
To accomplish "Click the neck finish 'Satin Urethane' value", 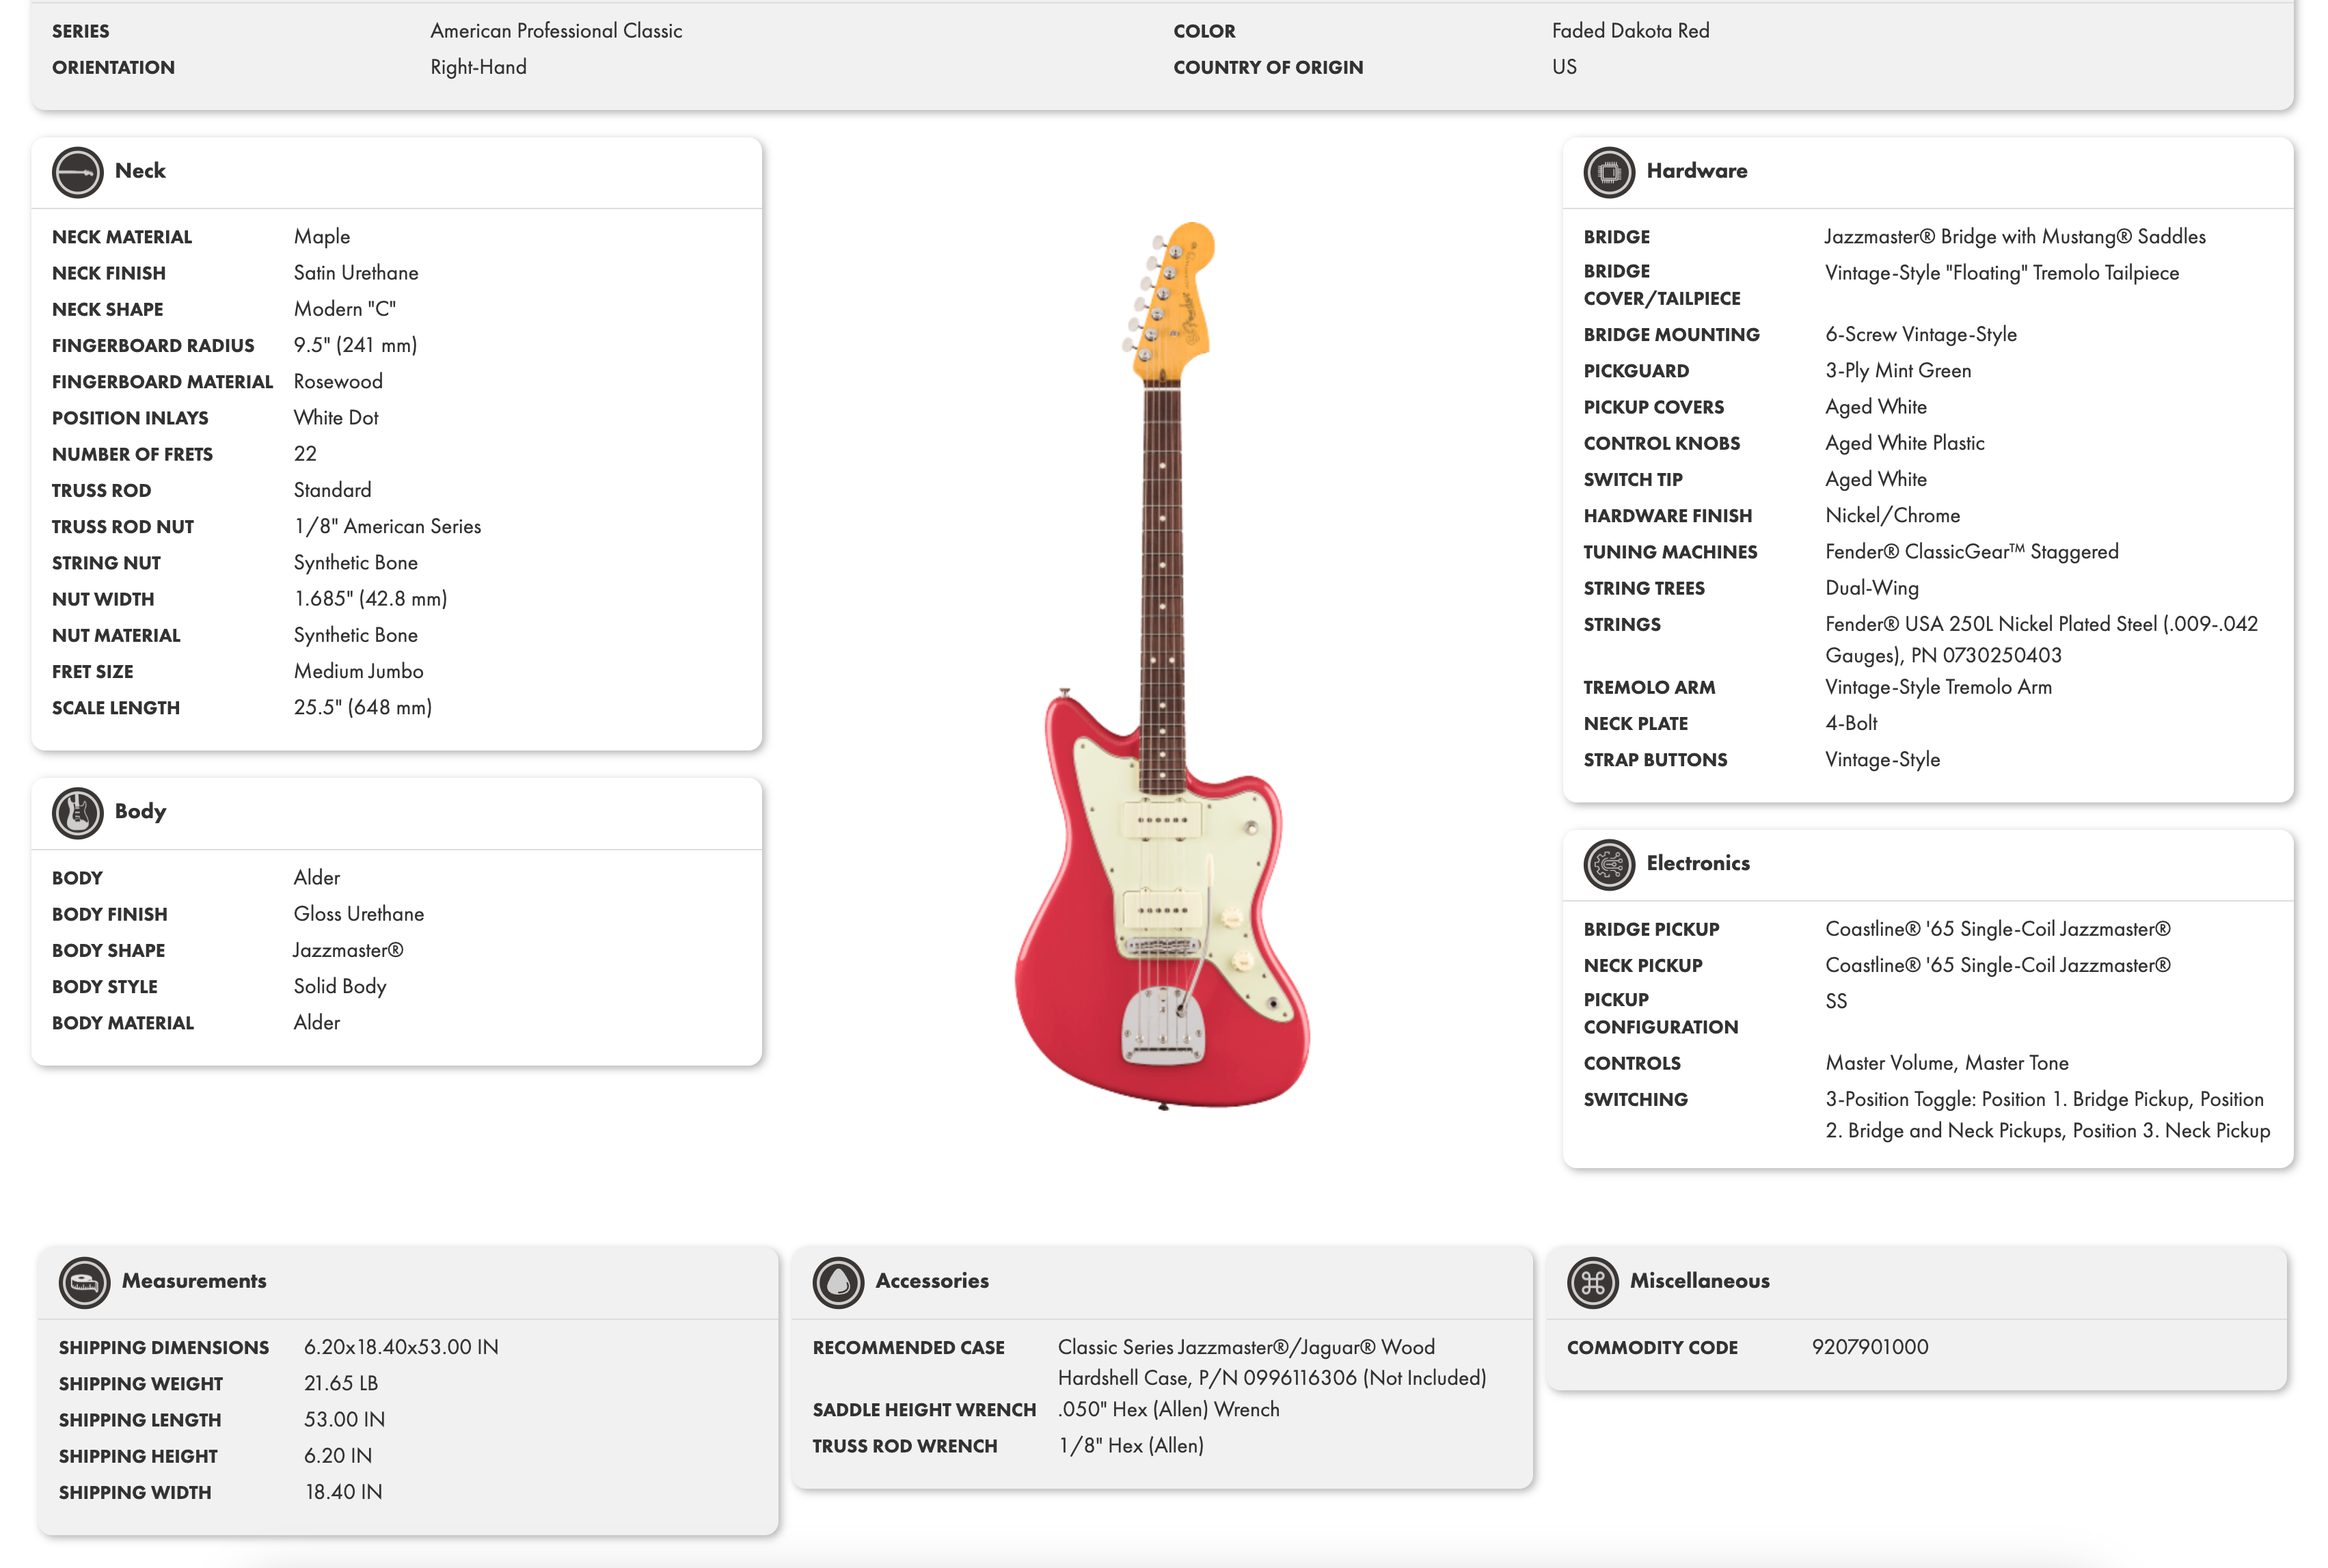I will click(x=355, y=273).
